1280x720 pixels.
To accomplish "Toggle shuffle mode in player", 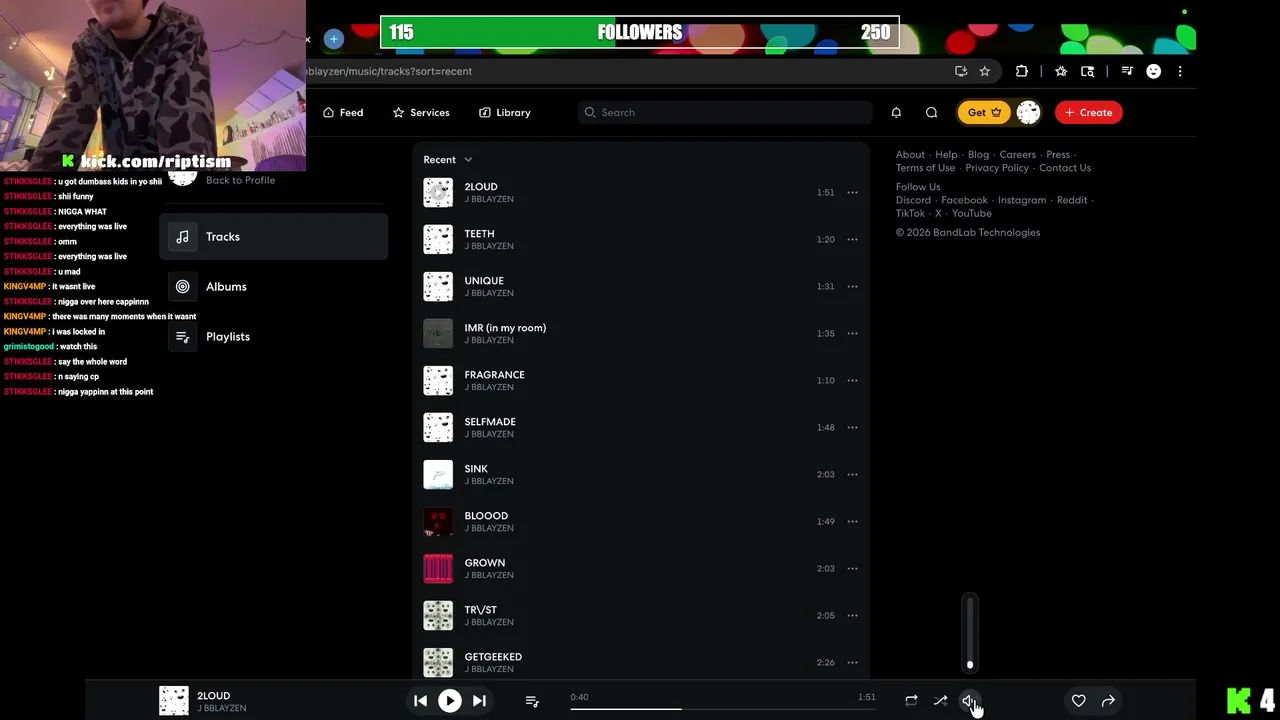I will (940, 701).
